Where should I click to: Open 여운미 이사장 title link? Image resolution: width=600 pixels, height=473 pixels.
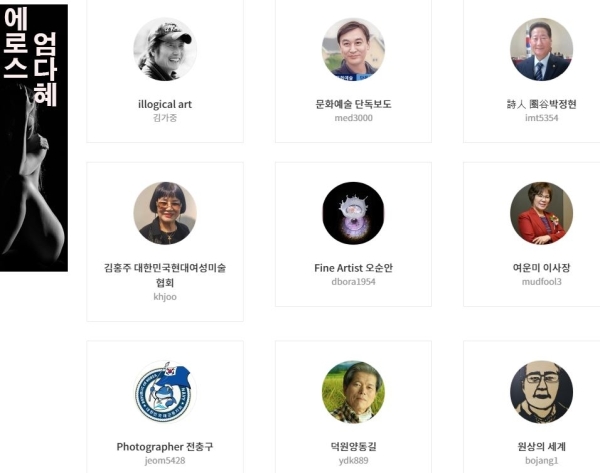tap(541, 268)
